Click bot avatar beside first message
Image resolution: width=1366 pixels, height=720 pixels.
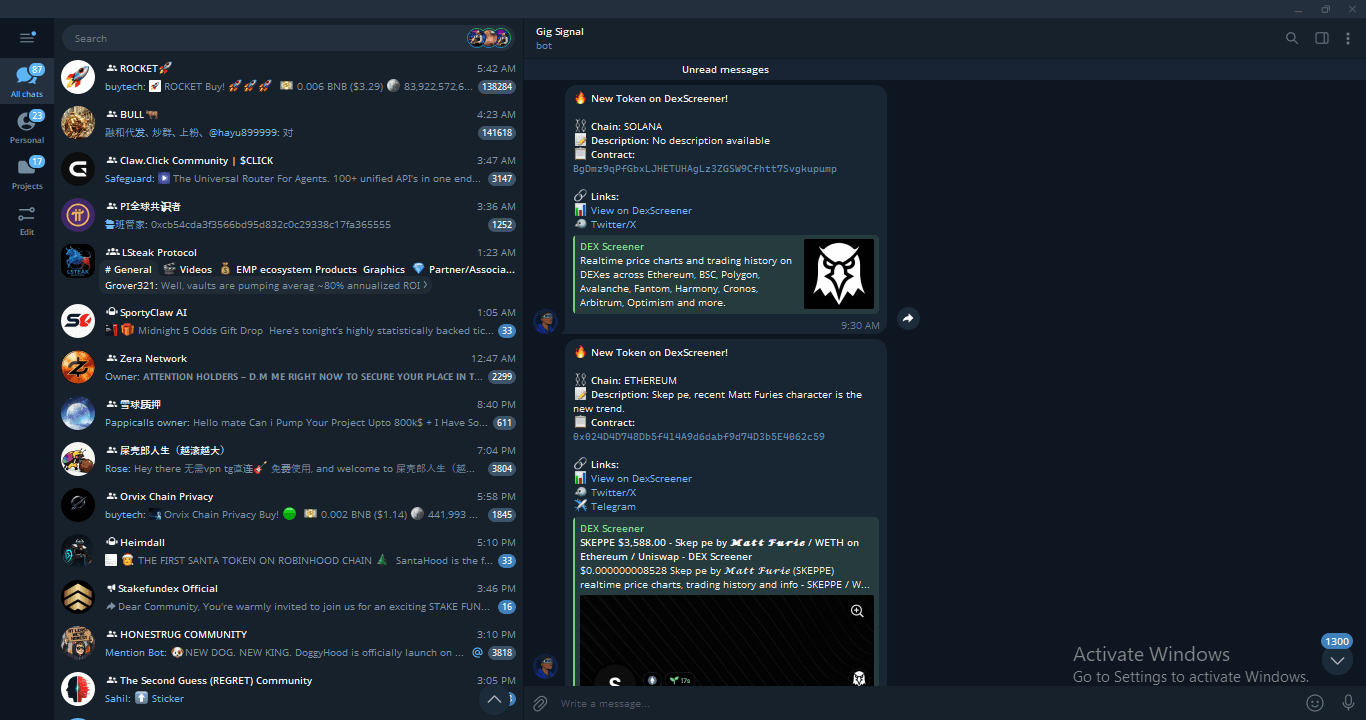pos(545,321)
